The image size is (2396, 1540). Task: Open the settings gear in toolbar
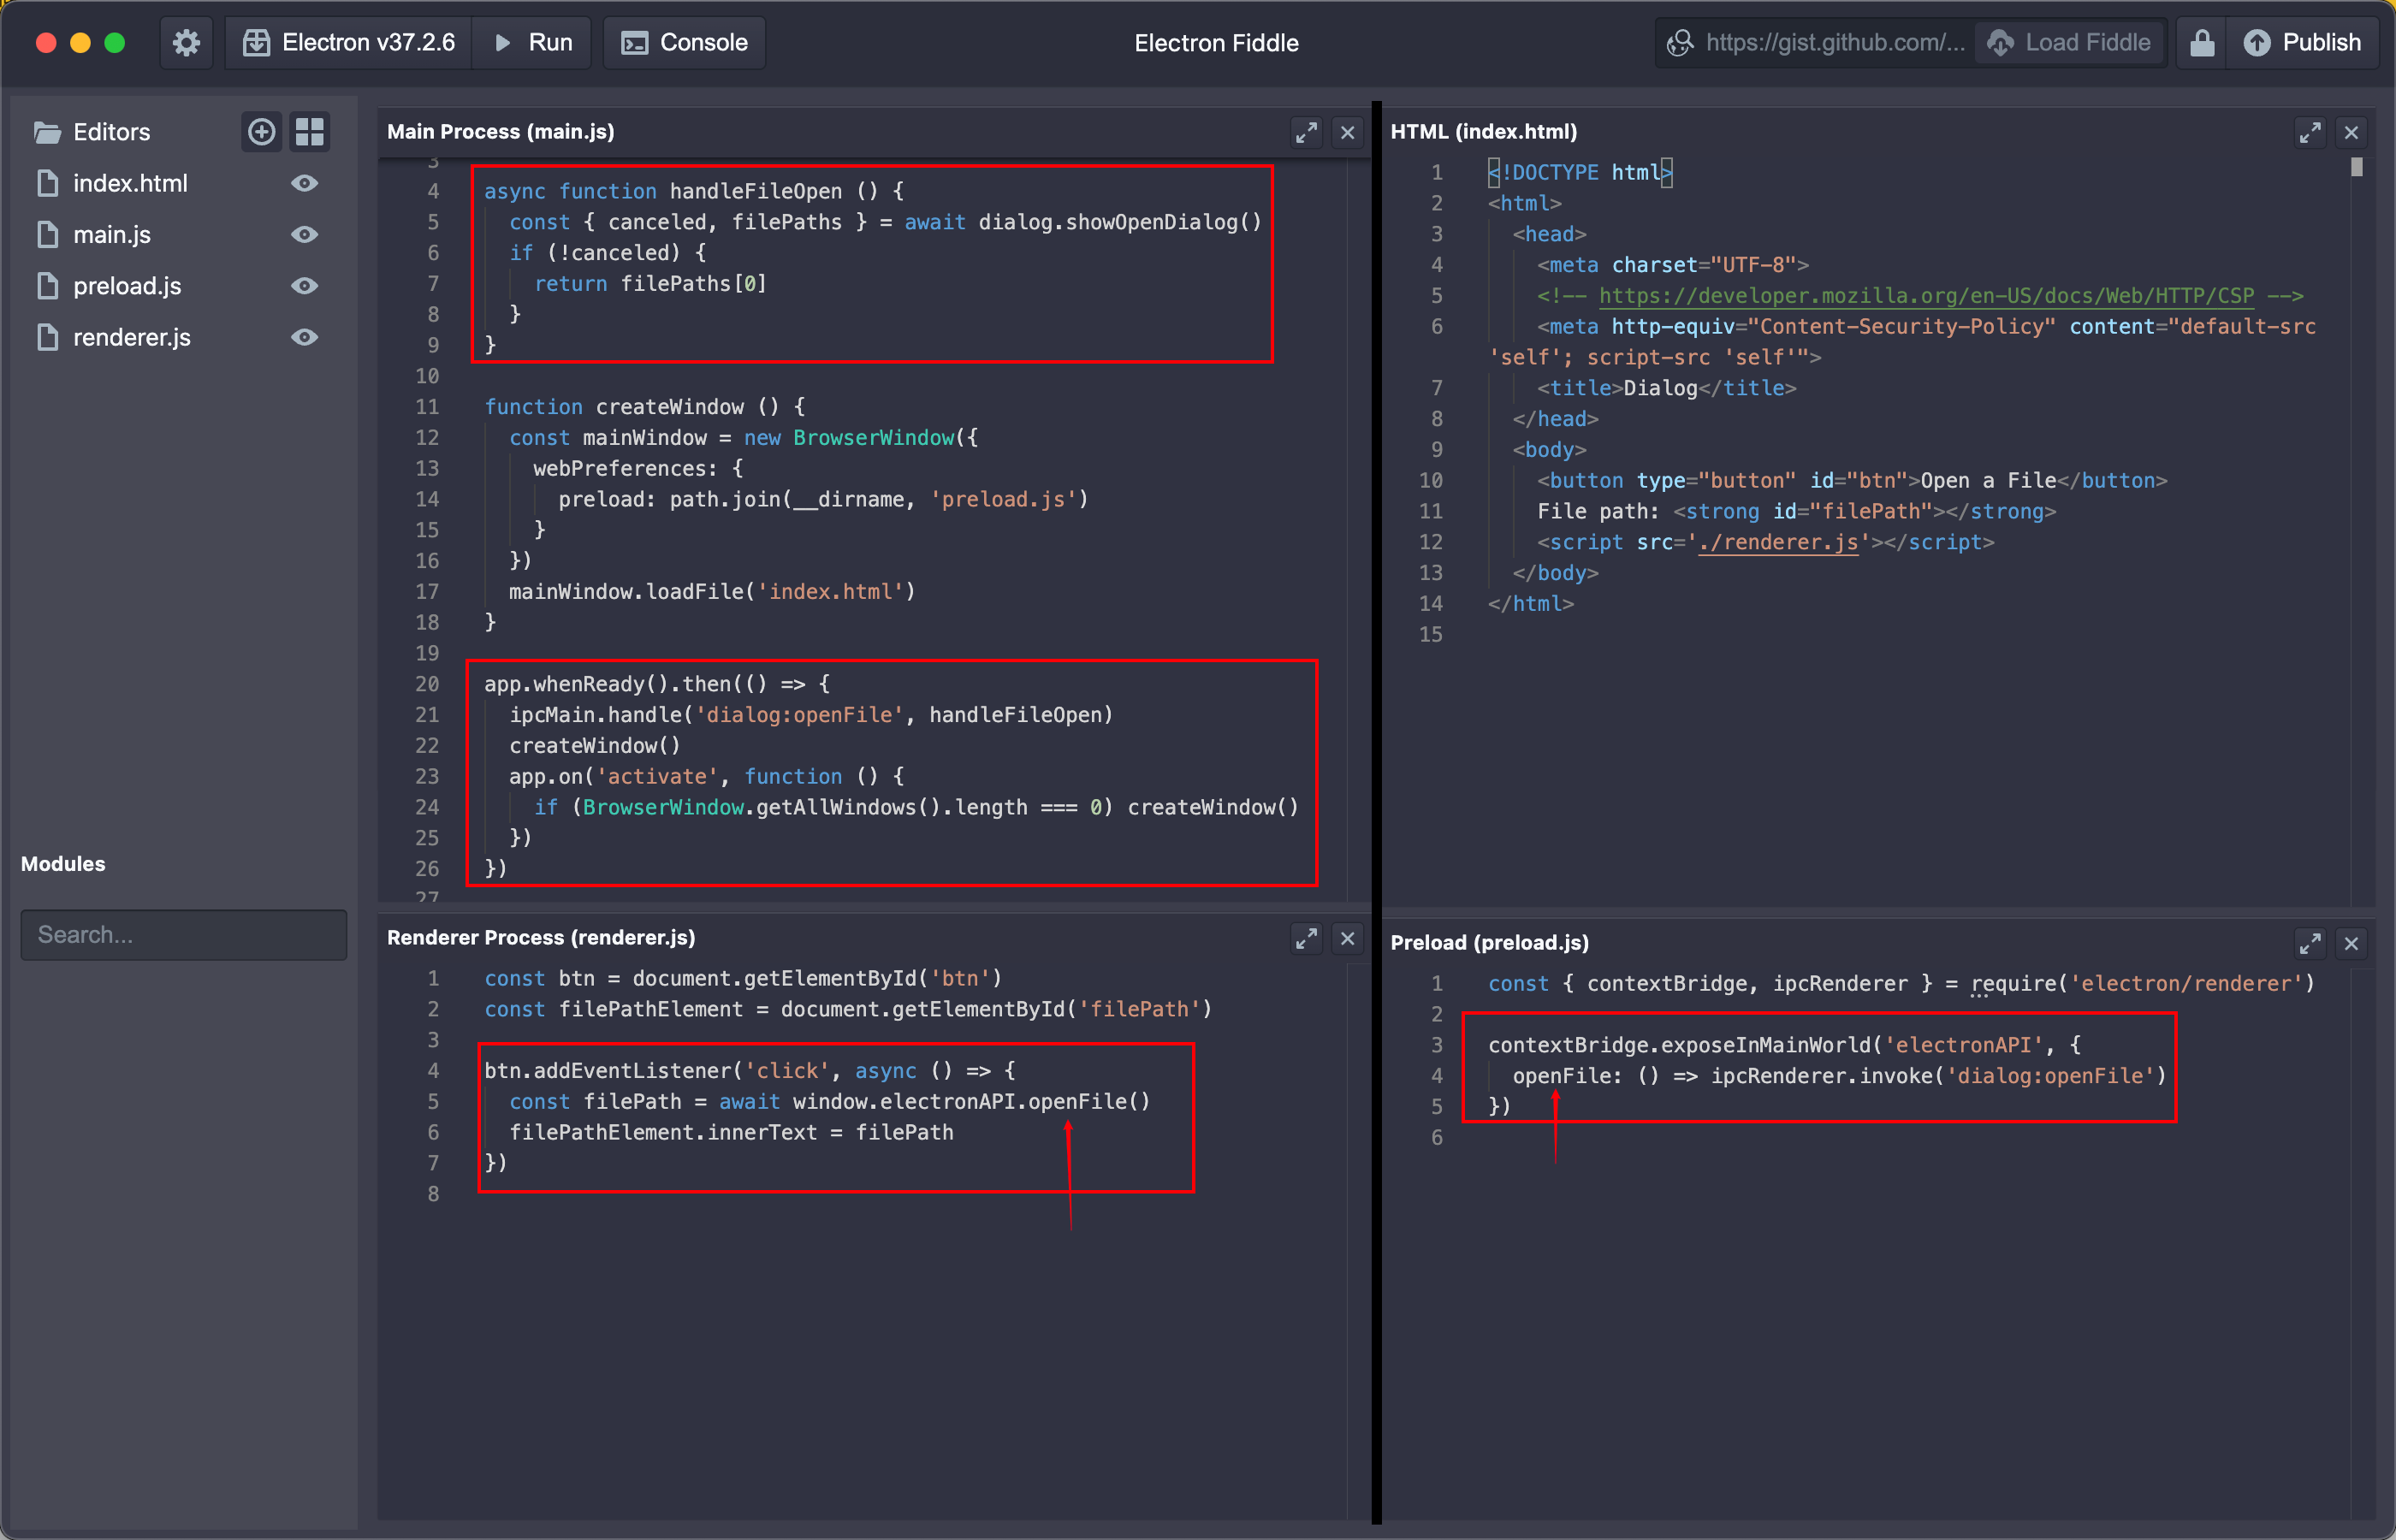[186, 43]
